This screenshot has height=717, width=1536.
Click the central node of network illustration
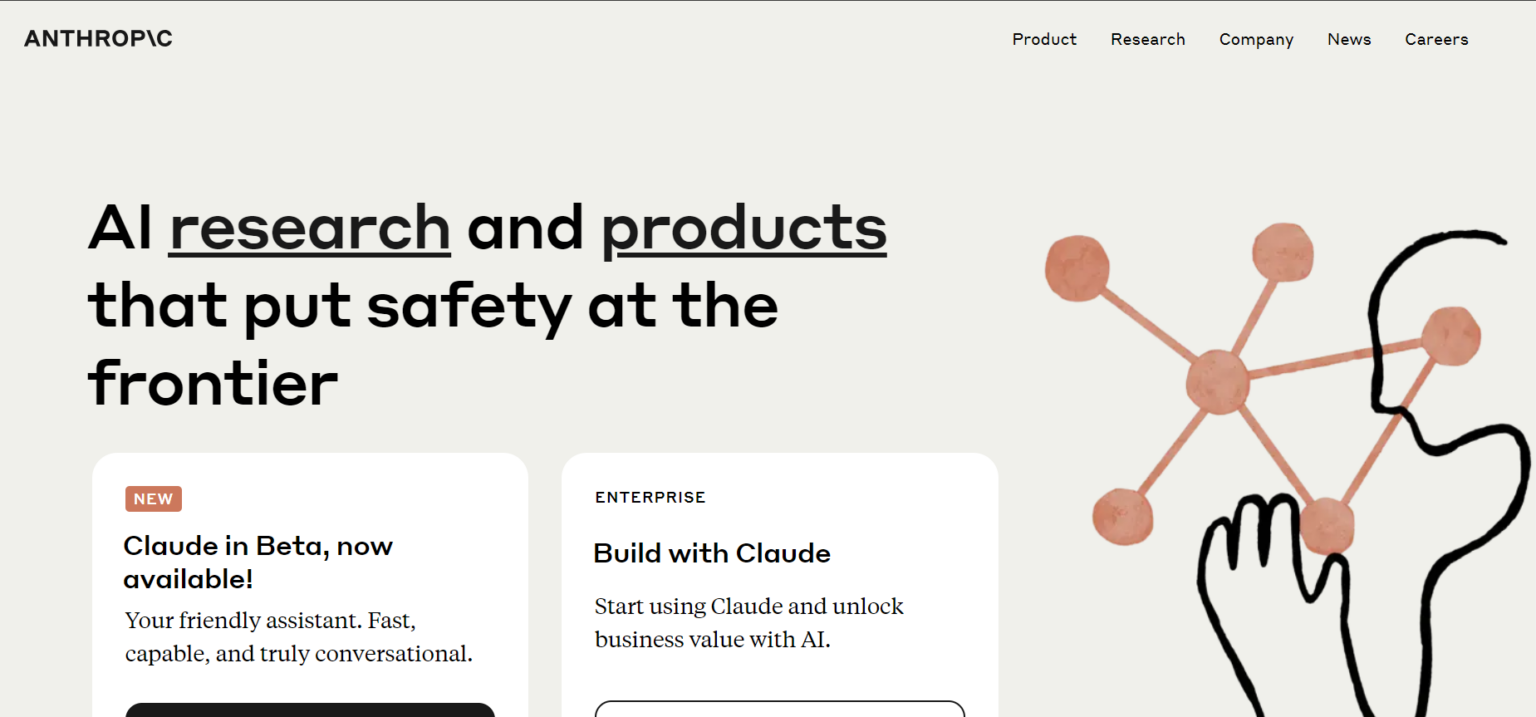tap(1217, 381)
